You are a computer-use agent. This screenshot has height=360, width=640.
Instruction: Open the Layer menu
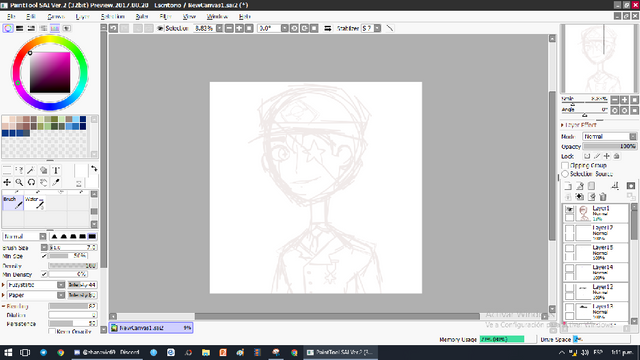pos(82,16)
